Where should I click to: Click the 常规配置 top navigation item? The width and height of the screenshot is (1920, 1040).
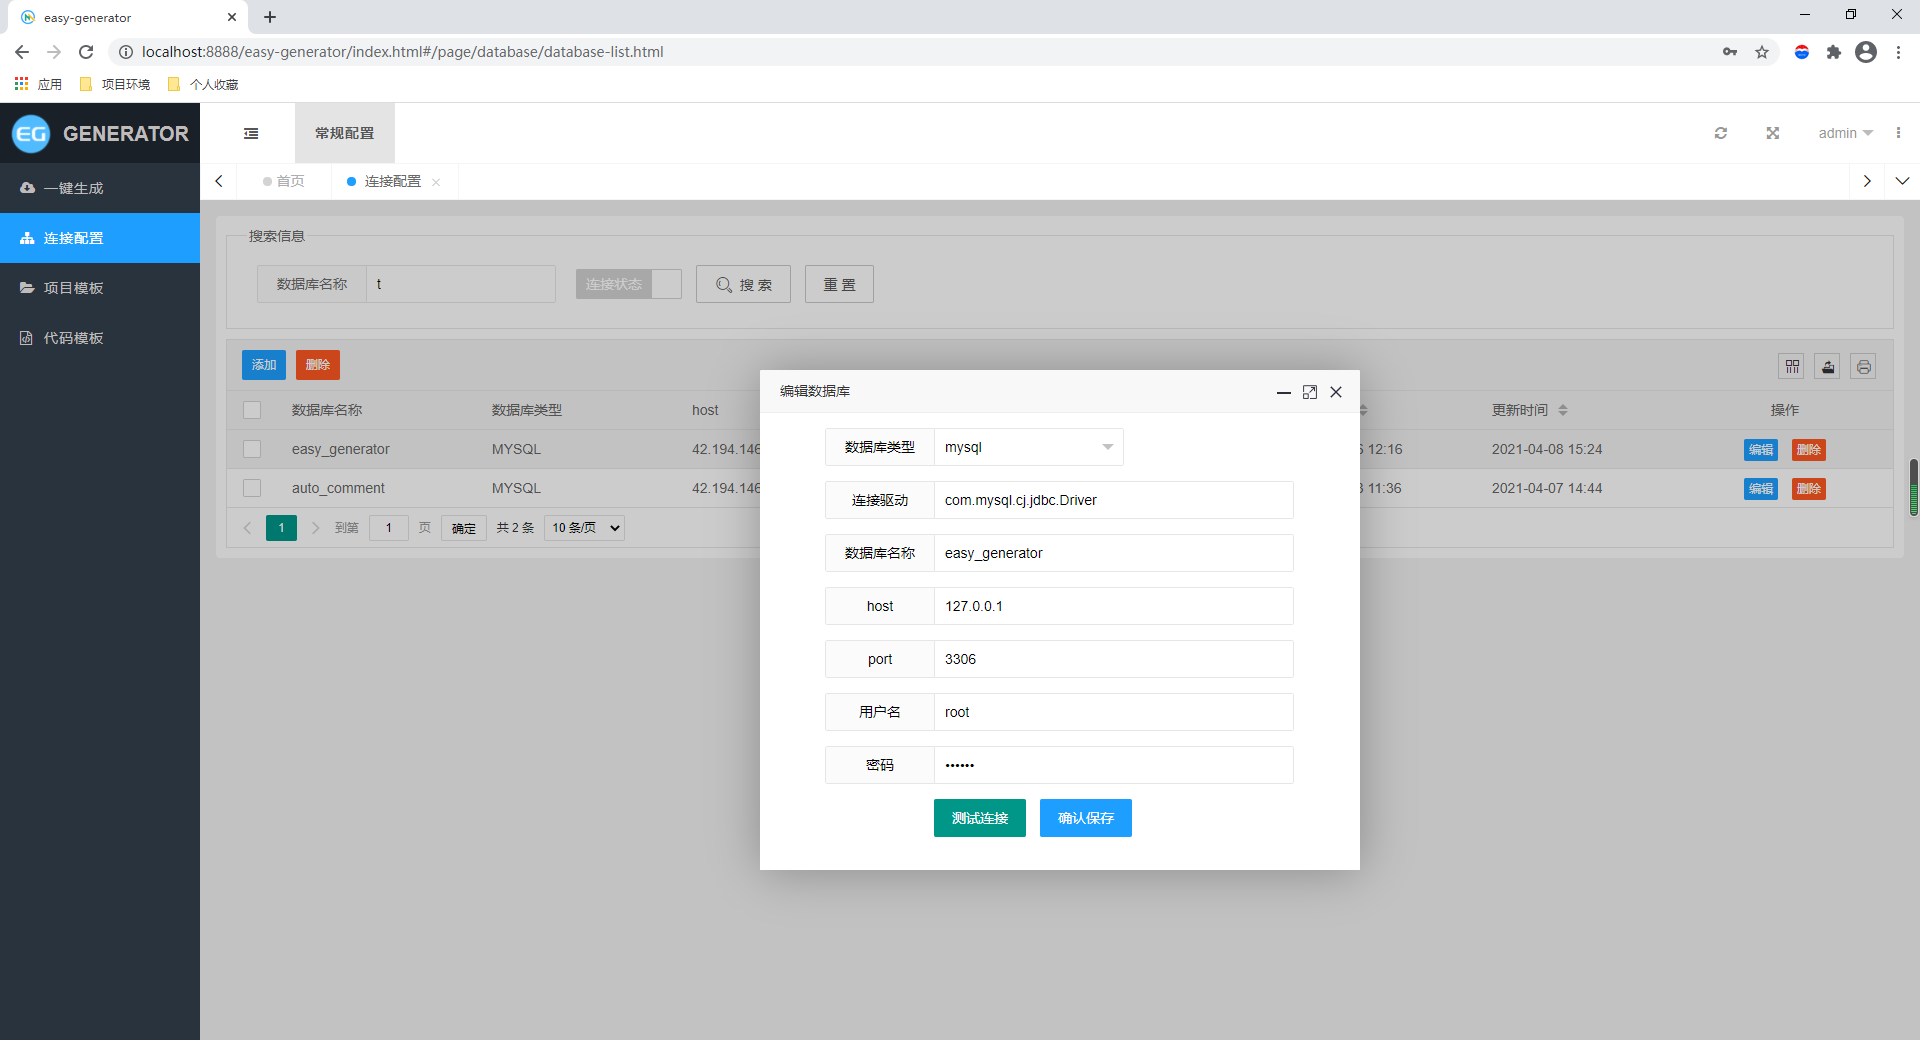(x=345, y=133)
